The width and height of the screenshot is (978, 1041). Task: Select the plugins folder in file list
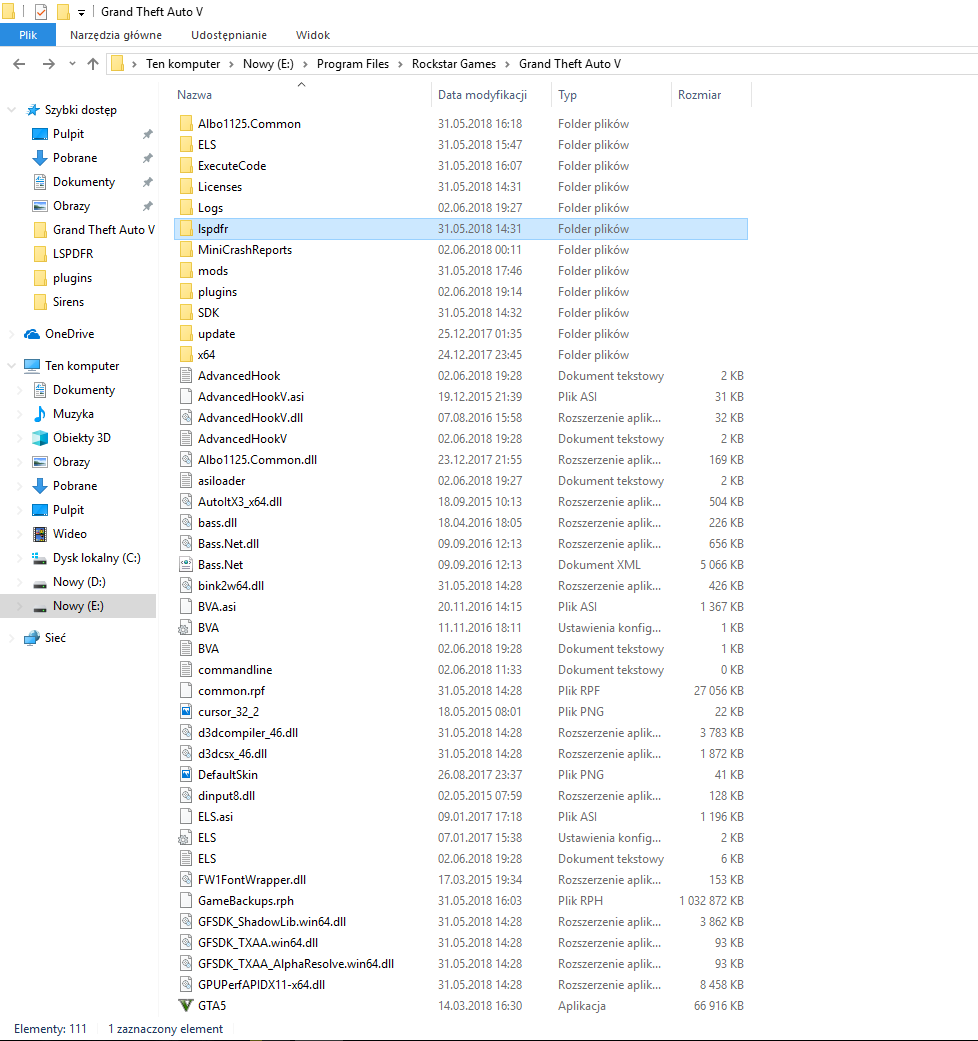[217, 291]
